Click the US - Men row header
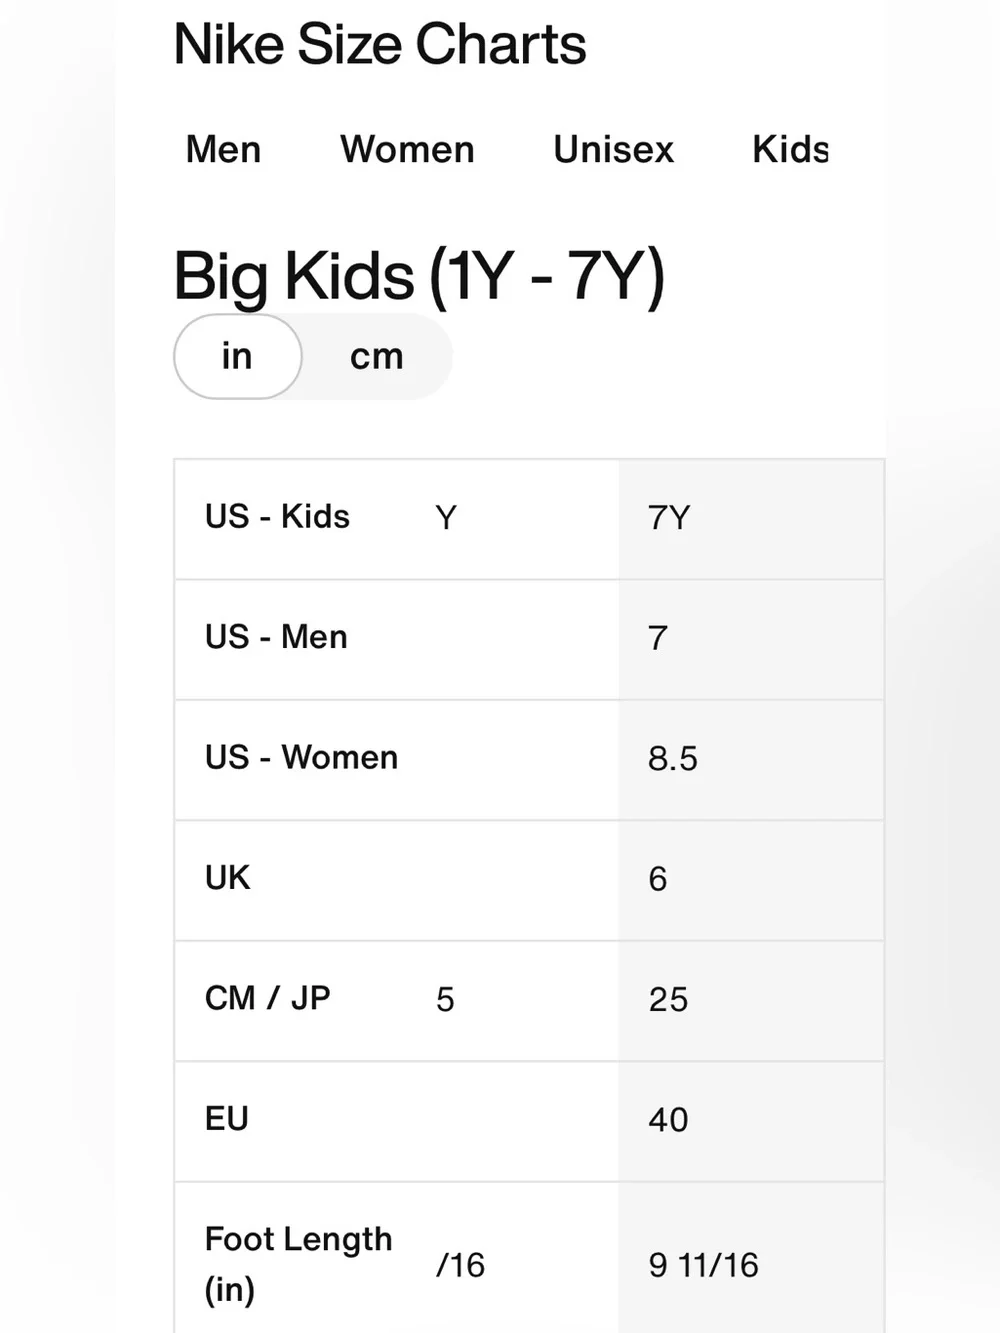Viewport: 1000px width, 1333px height. (276, 637)
